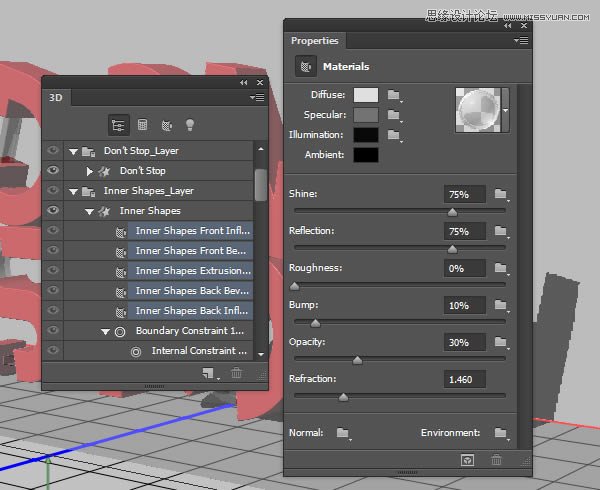The image size is (600, 490).
Task: Open Opacity texture folder menu
Action: [502, 342]
